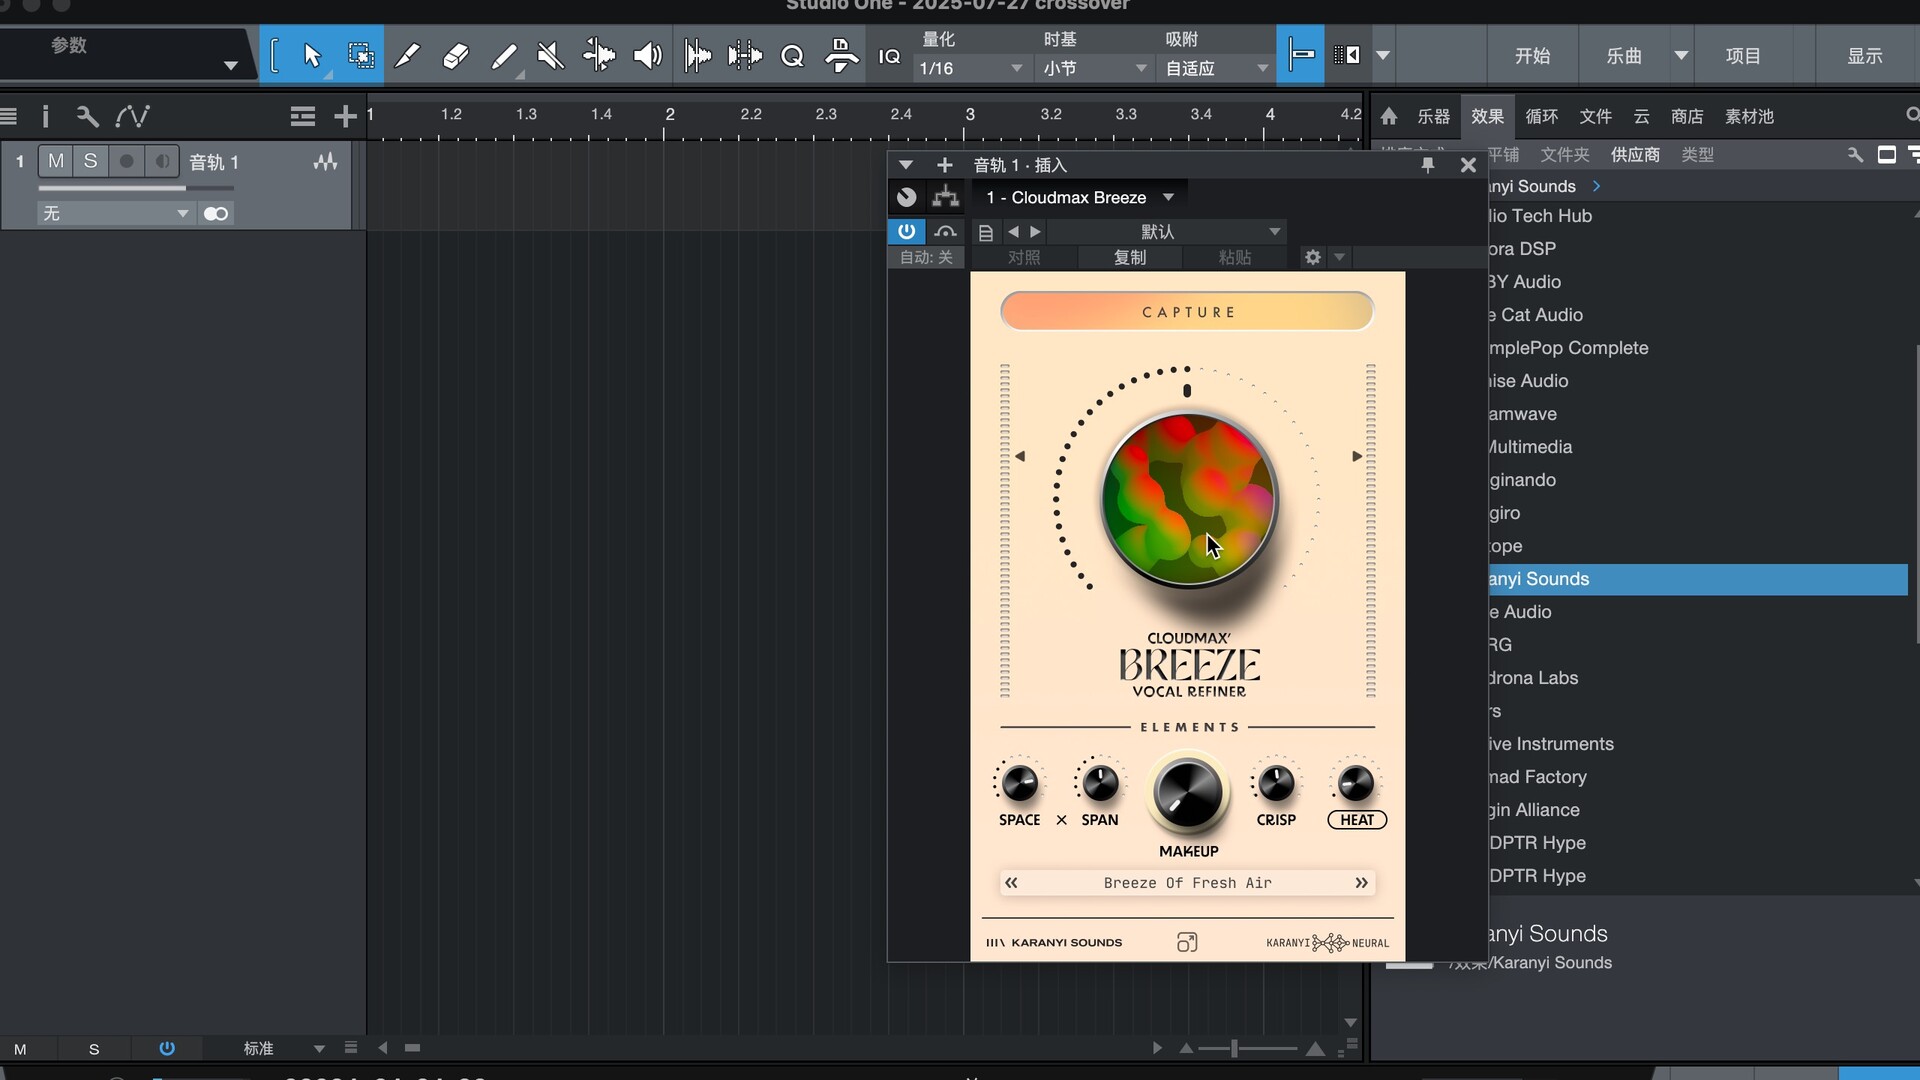
Task: Adjust the MAKEUP knob
Action: [x=1188, y=793]
